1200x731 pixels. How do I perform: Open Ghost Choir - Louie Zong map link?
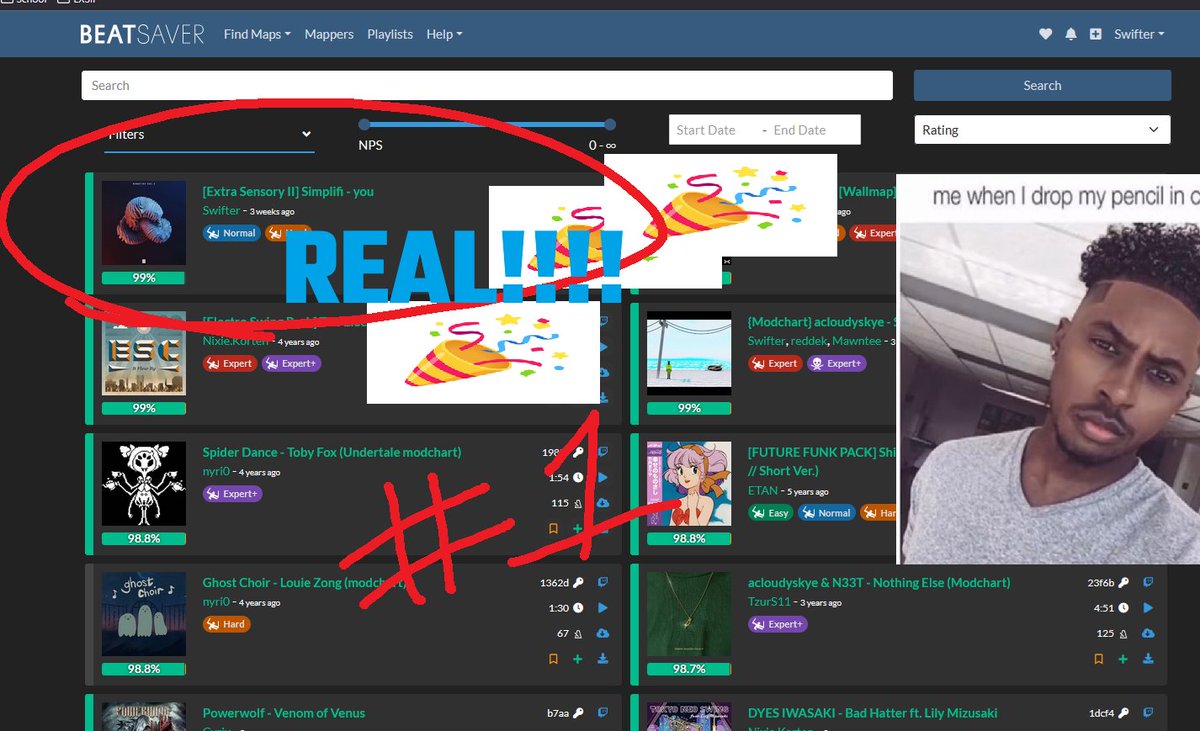click(303, 582)
